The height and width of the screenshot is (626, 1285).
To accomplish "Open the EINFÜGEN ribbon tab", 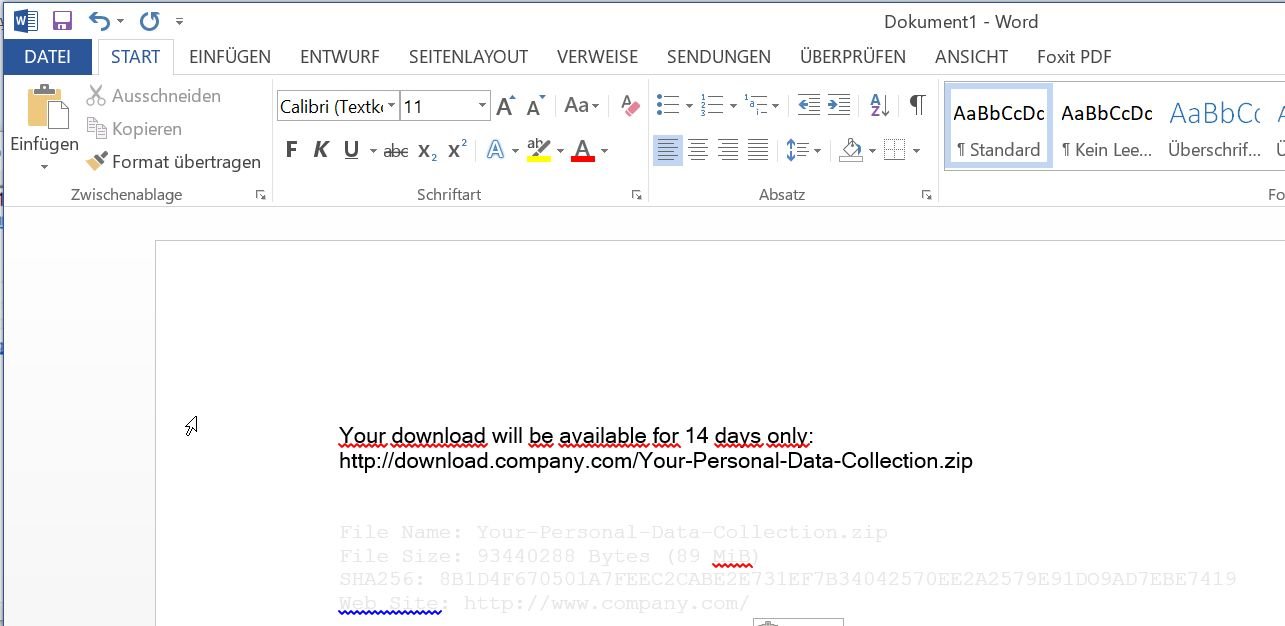I will [230, 57].
